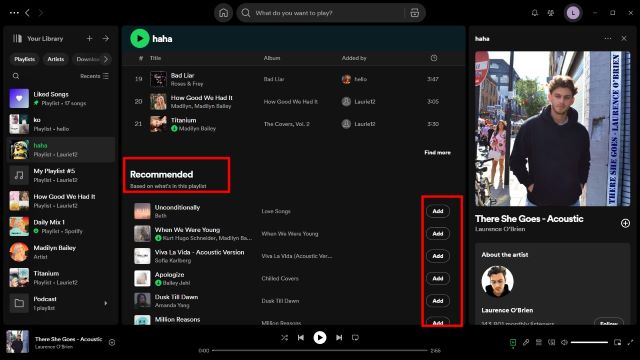The height and width of the screenshot is (360, 640).
Task: Go back with the left arrow
Action: [x=27, y=13]
